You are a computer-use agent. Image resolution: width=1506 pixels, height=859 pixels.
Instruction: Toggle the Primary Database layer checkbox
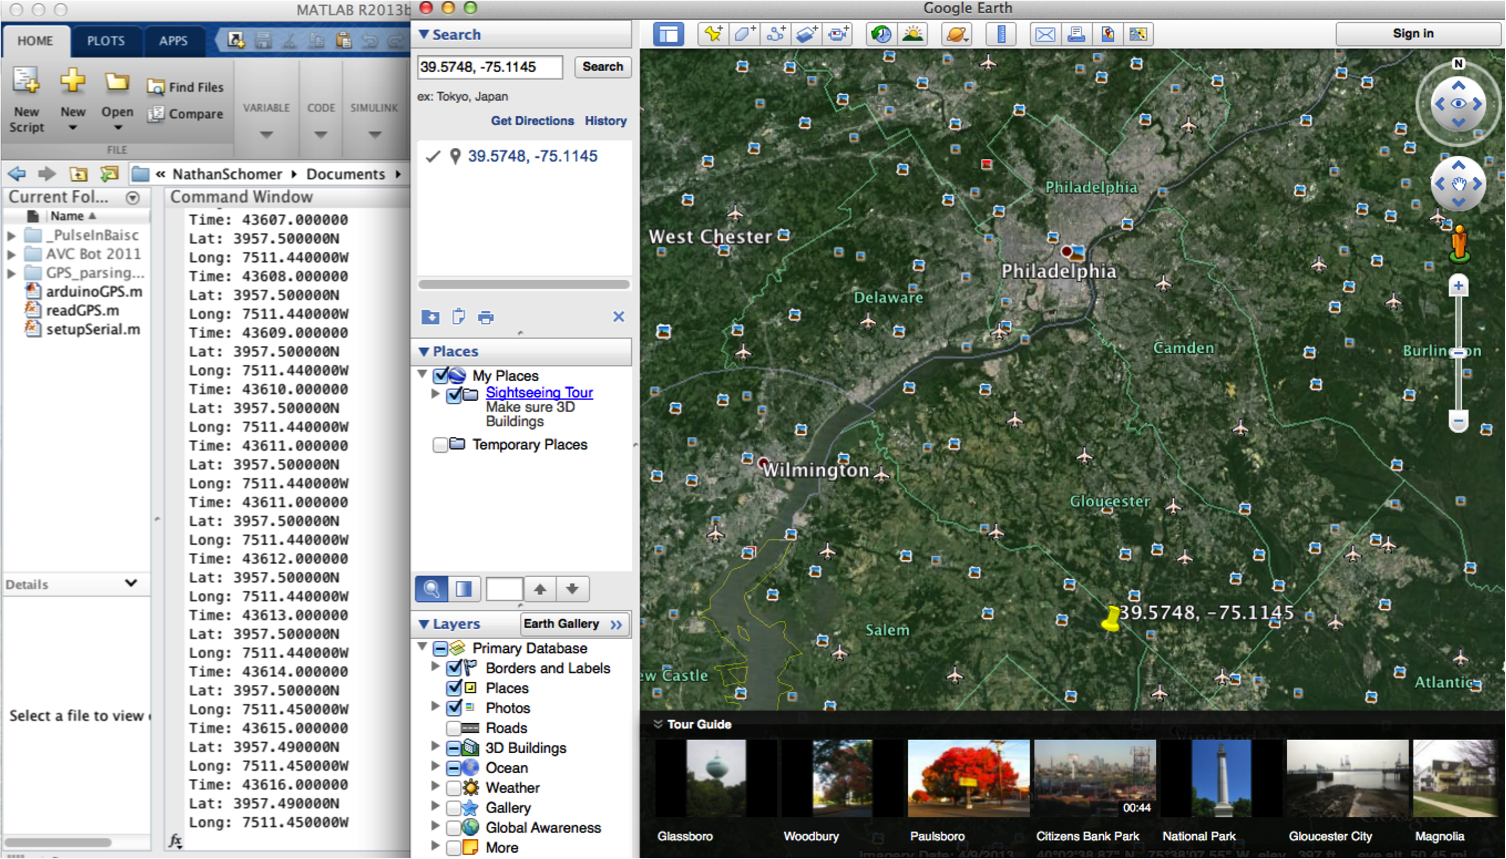(x=440, y=649)
